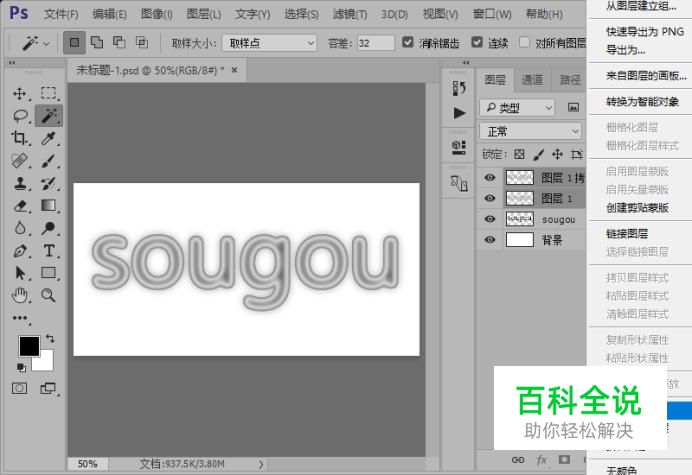This screenshot has width=692, height=475.
Task: Change the screen mode
Action: [48, 388]
